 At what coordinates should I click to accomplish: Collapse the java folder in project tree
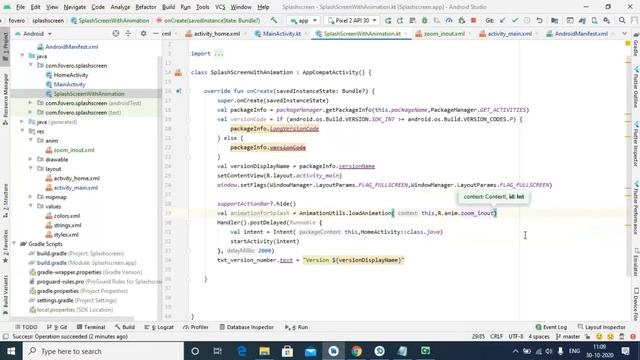22,56
